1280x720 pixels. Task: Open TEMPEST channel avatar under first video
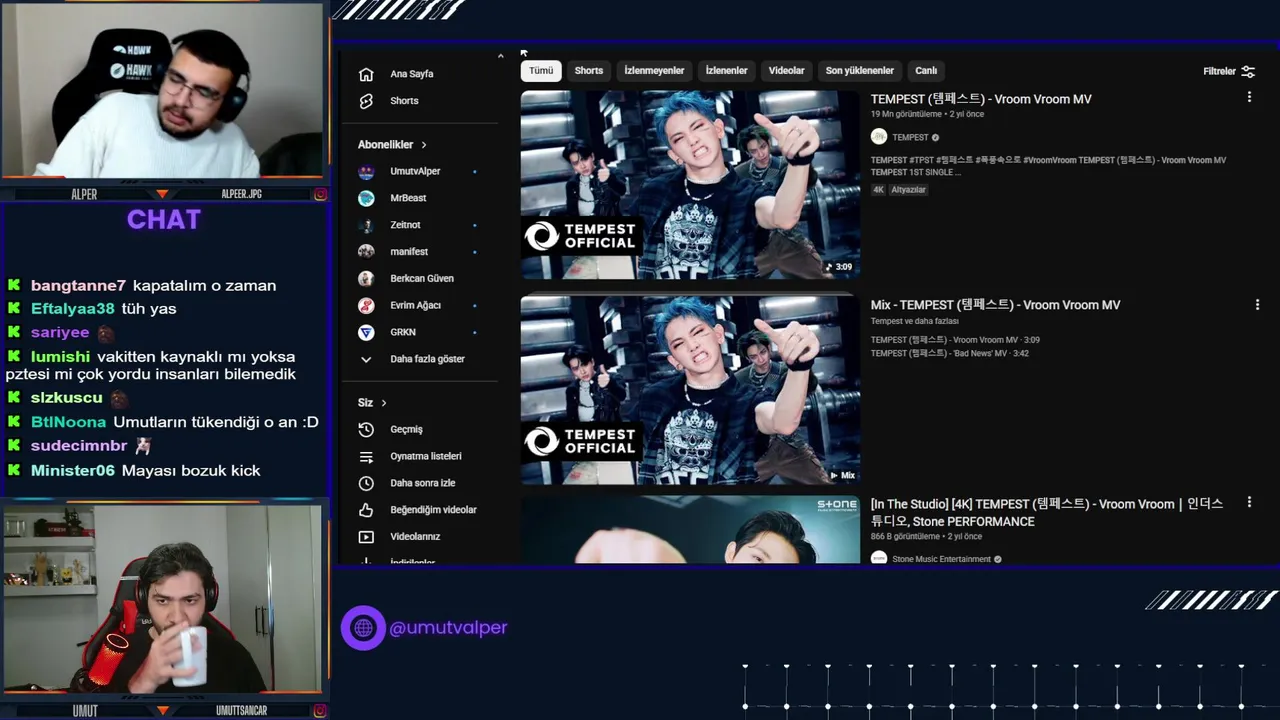tap(879, 137)
